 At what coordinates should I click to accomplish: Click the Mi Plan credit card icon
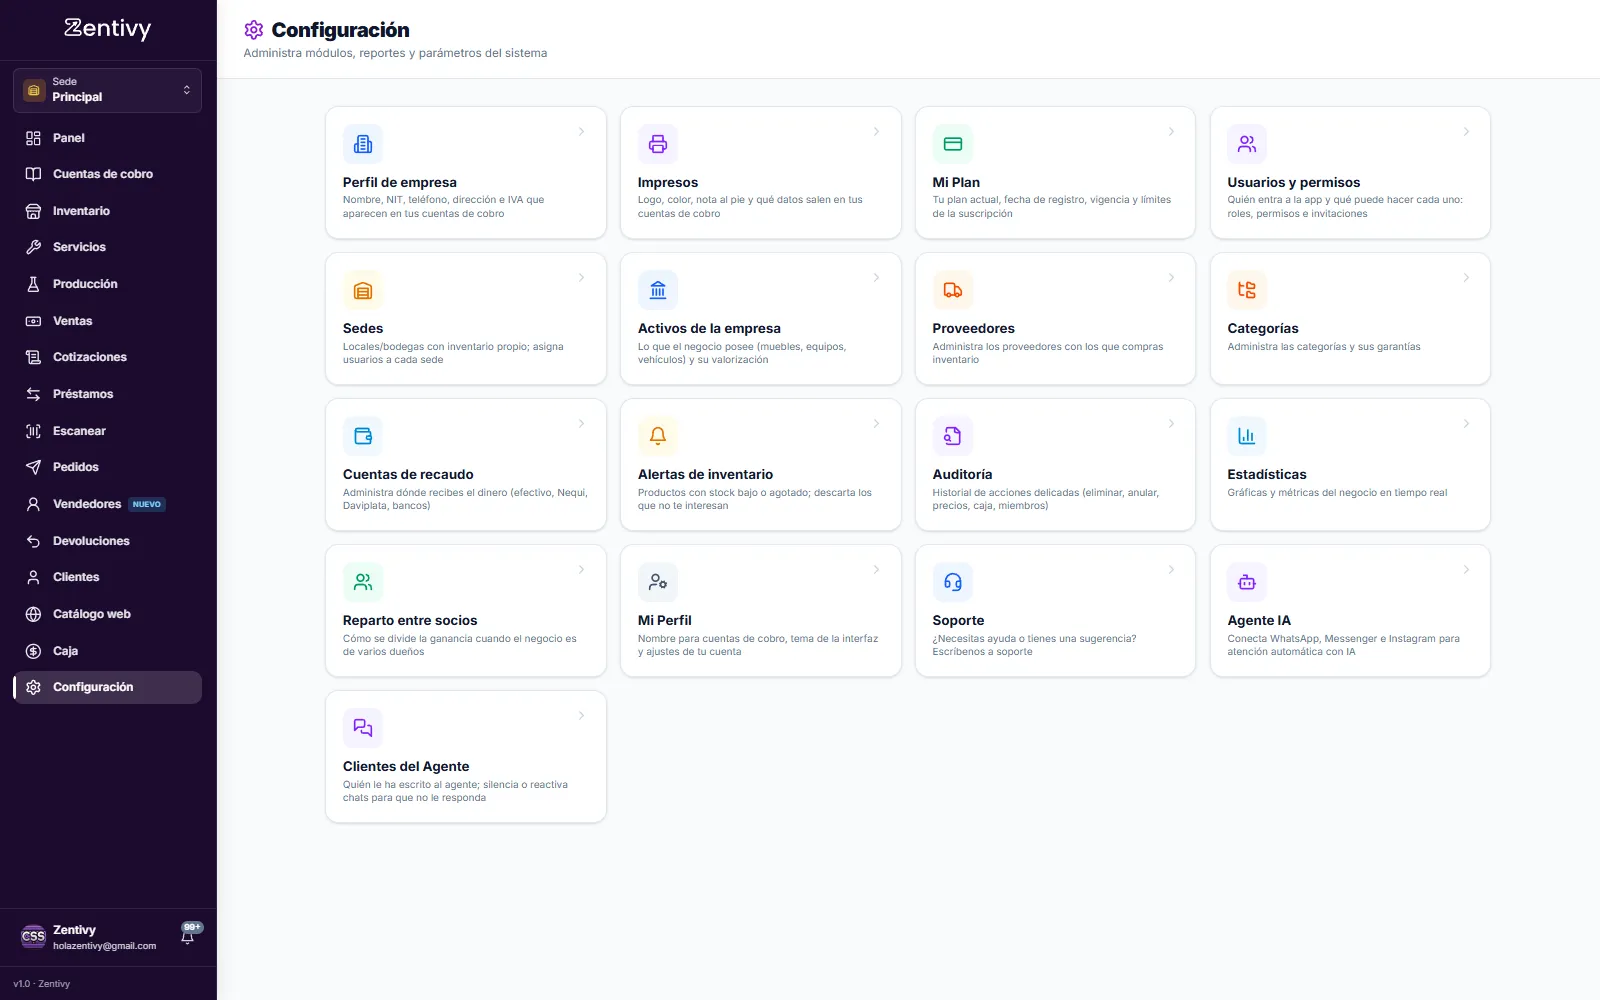[953, 144]
